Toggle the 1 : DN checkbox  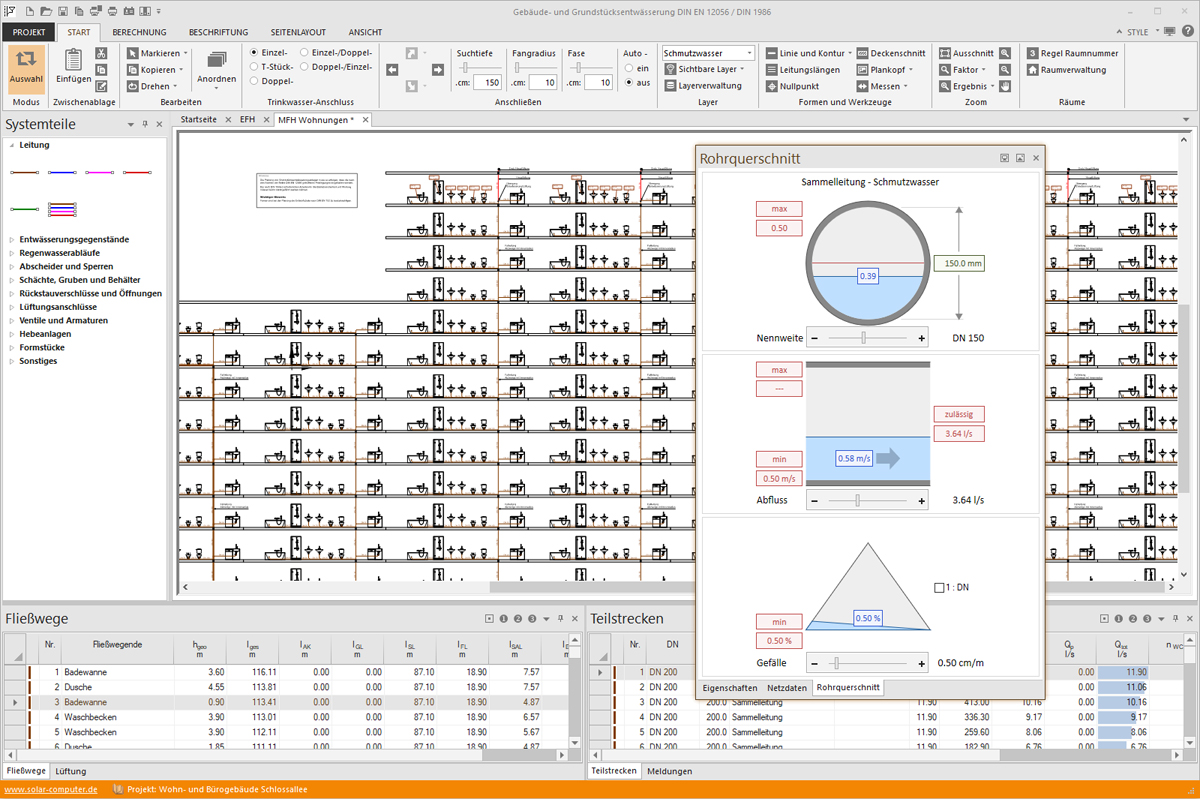[938, 588]
